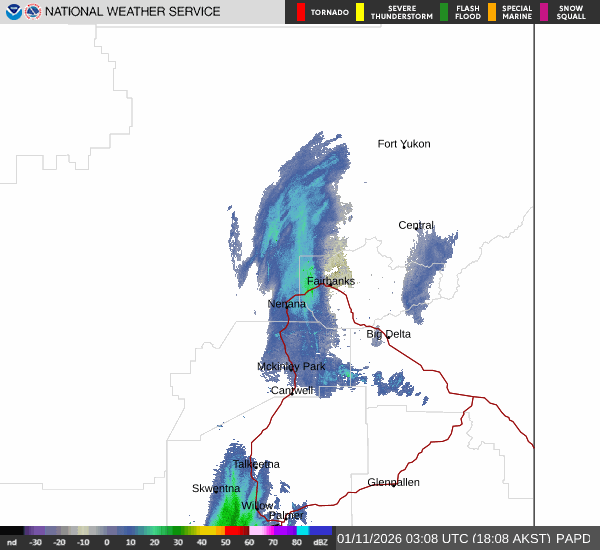Screen dimensions: 600x550
Task: Click the NOAA logo in the header
Action: 14,12
